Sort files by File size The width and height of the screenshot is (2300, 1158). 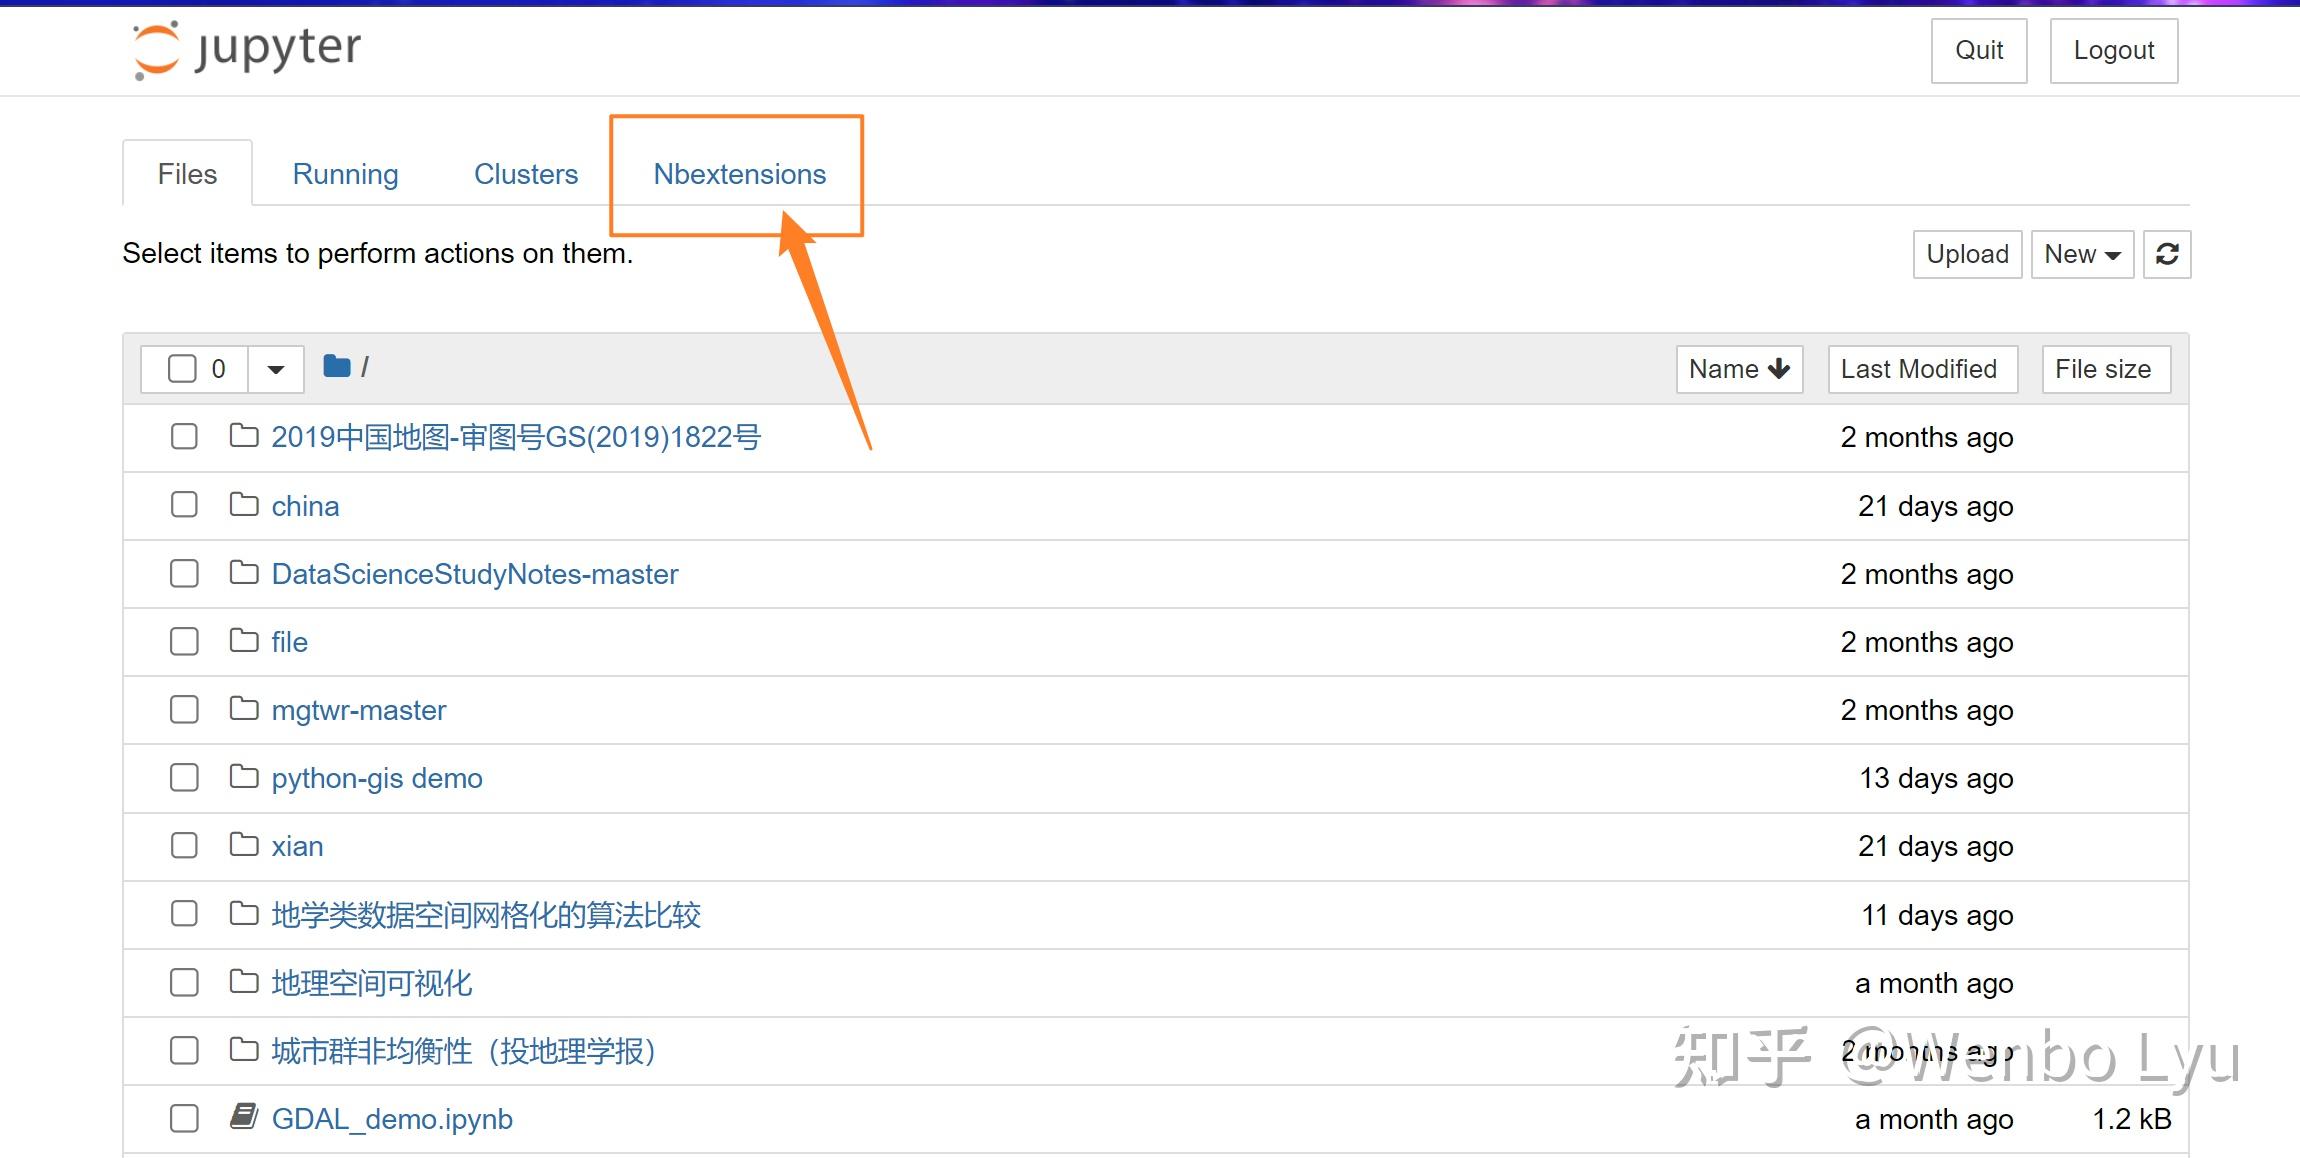[x=2104, y=369]
